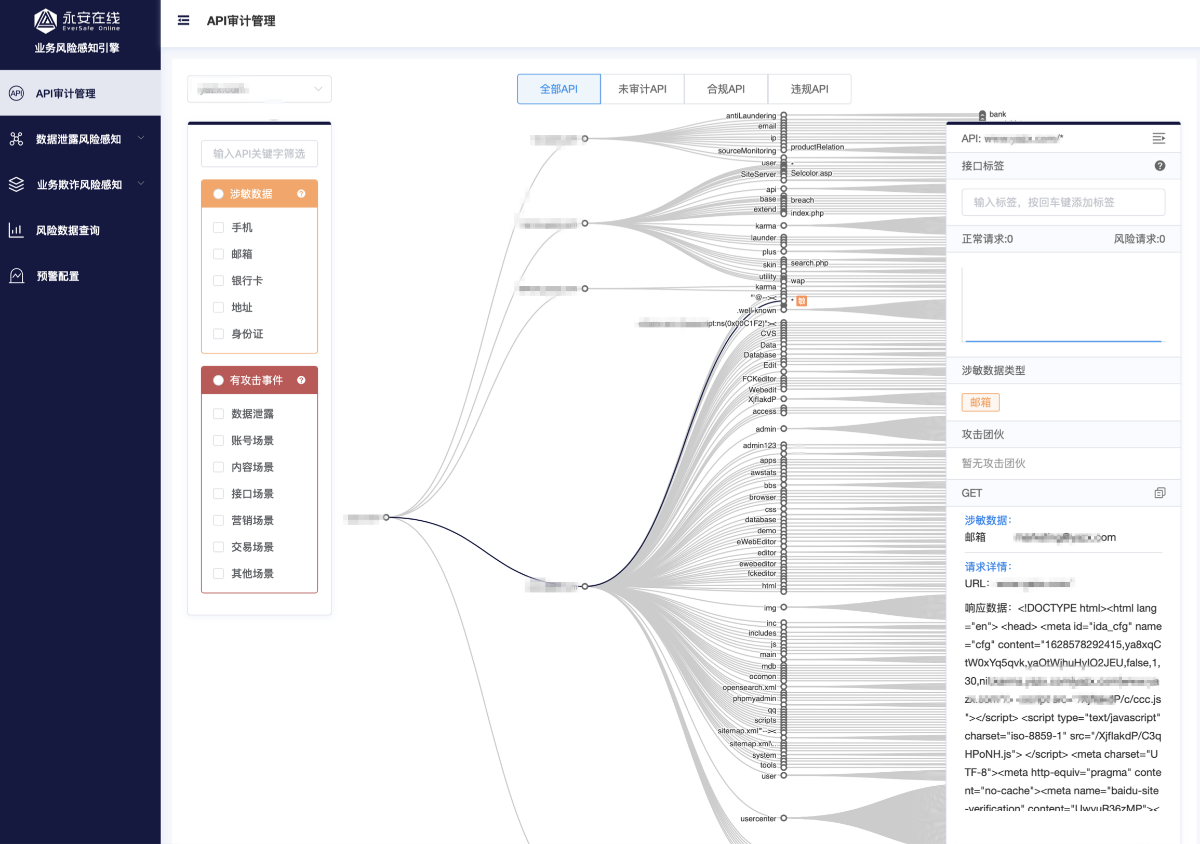Click the wap leaf node
This screenshot has width=1200, height=844.
pos(798,281)
